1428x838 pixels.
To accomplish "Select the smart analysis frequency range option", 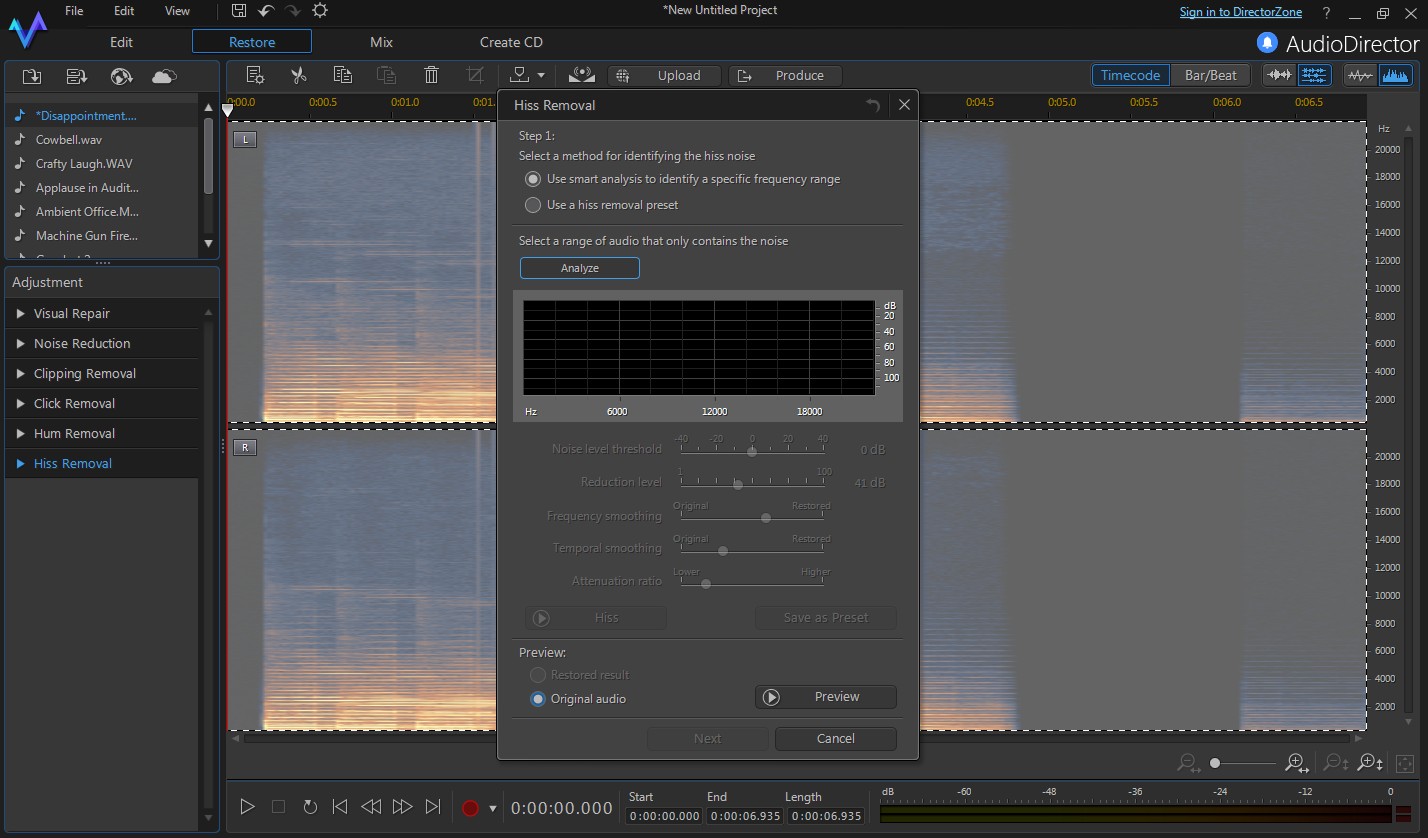I will (532, 179).
